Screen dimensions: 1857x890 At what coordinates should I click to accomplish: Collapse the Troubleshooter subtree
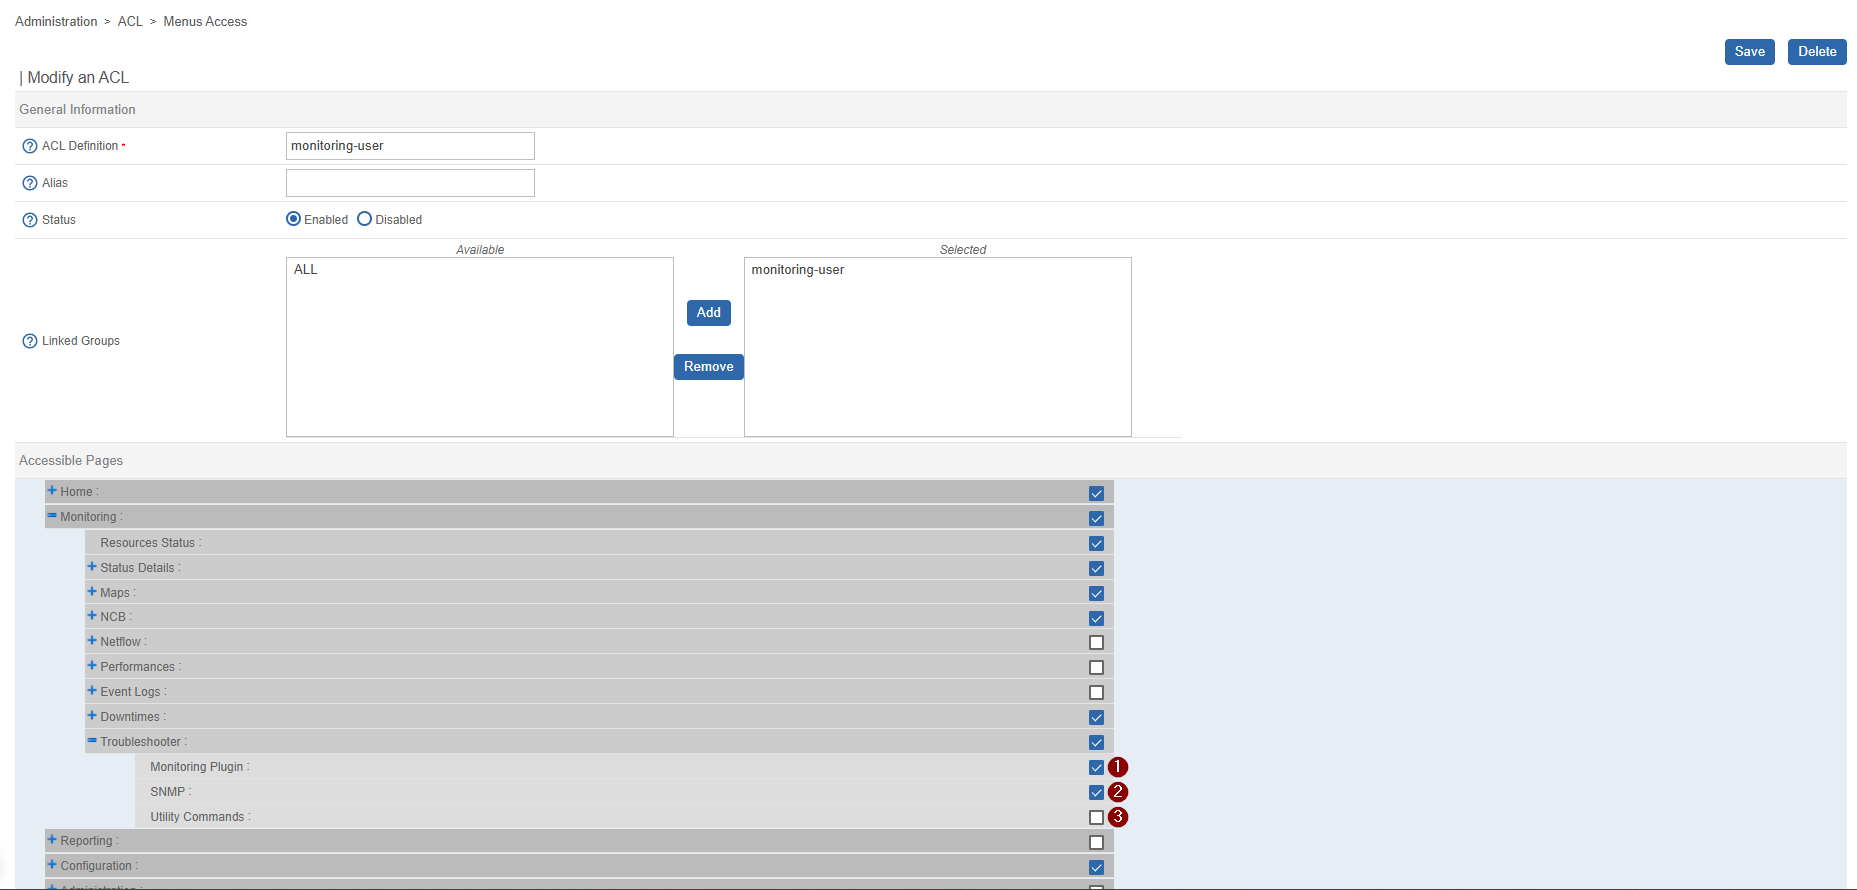click(x=92, y=741)
